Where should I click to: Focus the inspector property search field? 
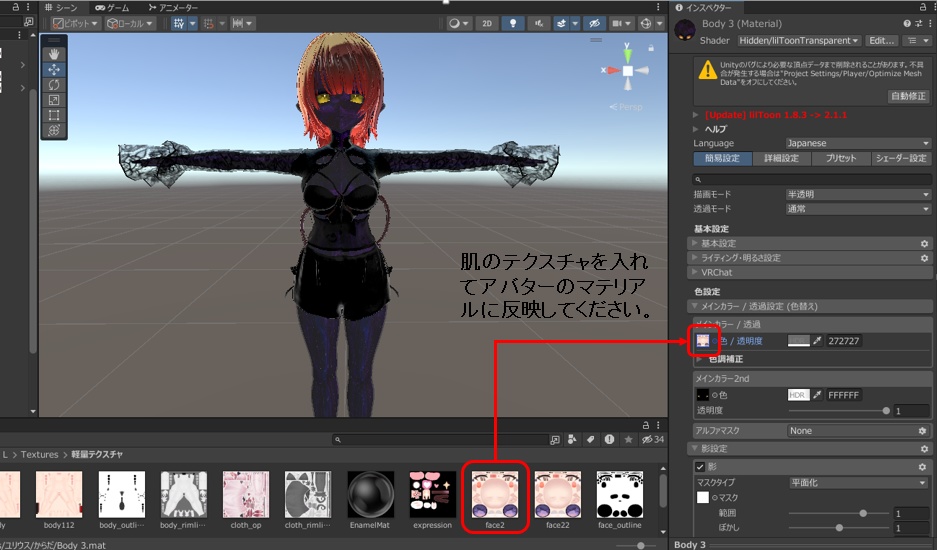tap(812, 179)
